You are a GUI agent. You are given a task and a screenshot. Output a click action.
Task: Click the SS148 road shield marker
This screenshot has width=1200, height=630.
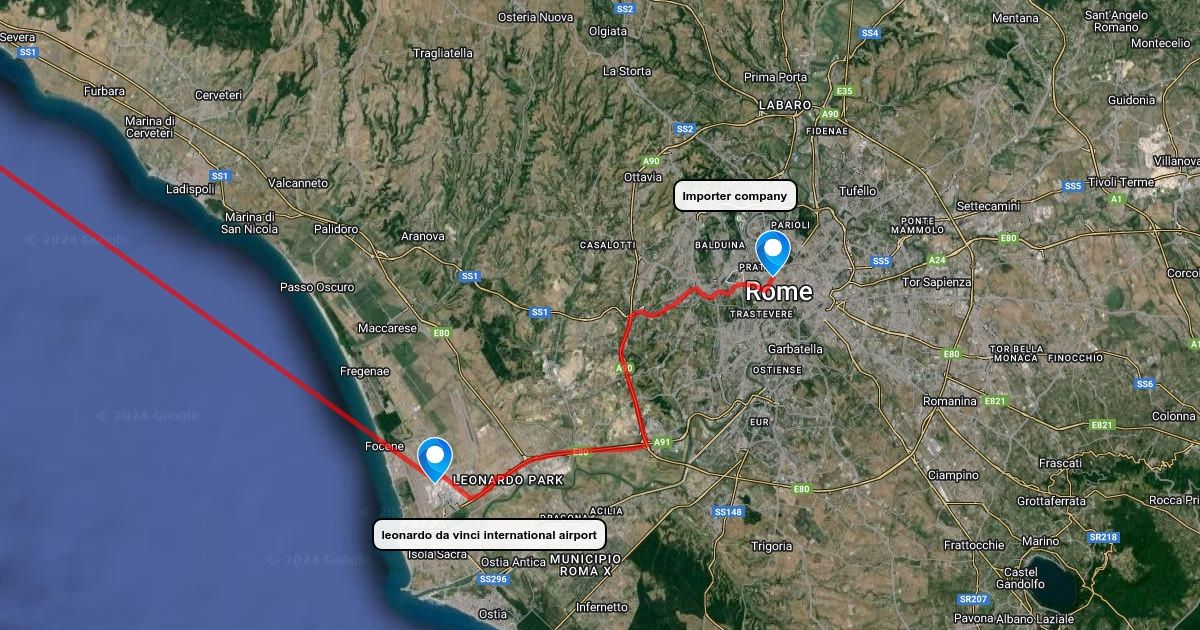(728, 512)
